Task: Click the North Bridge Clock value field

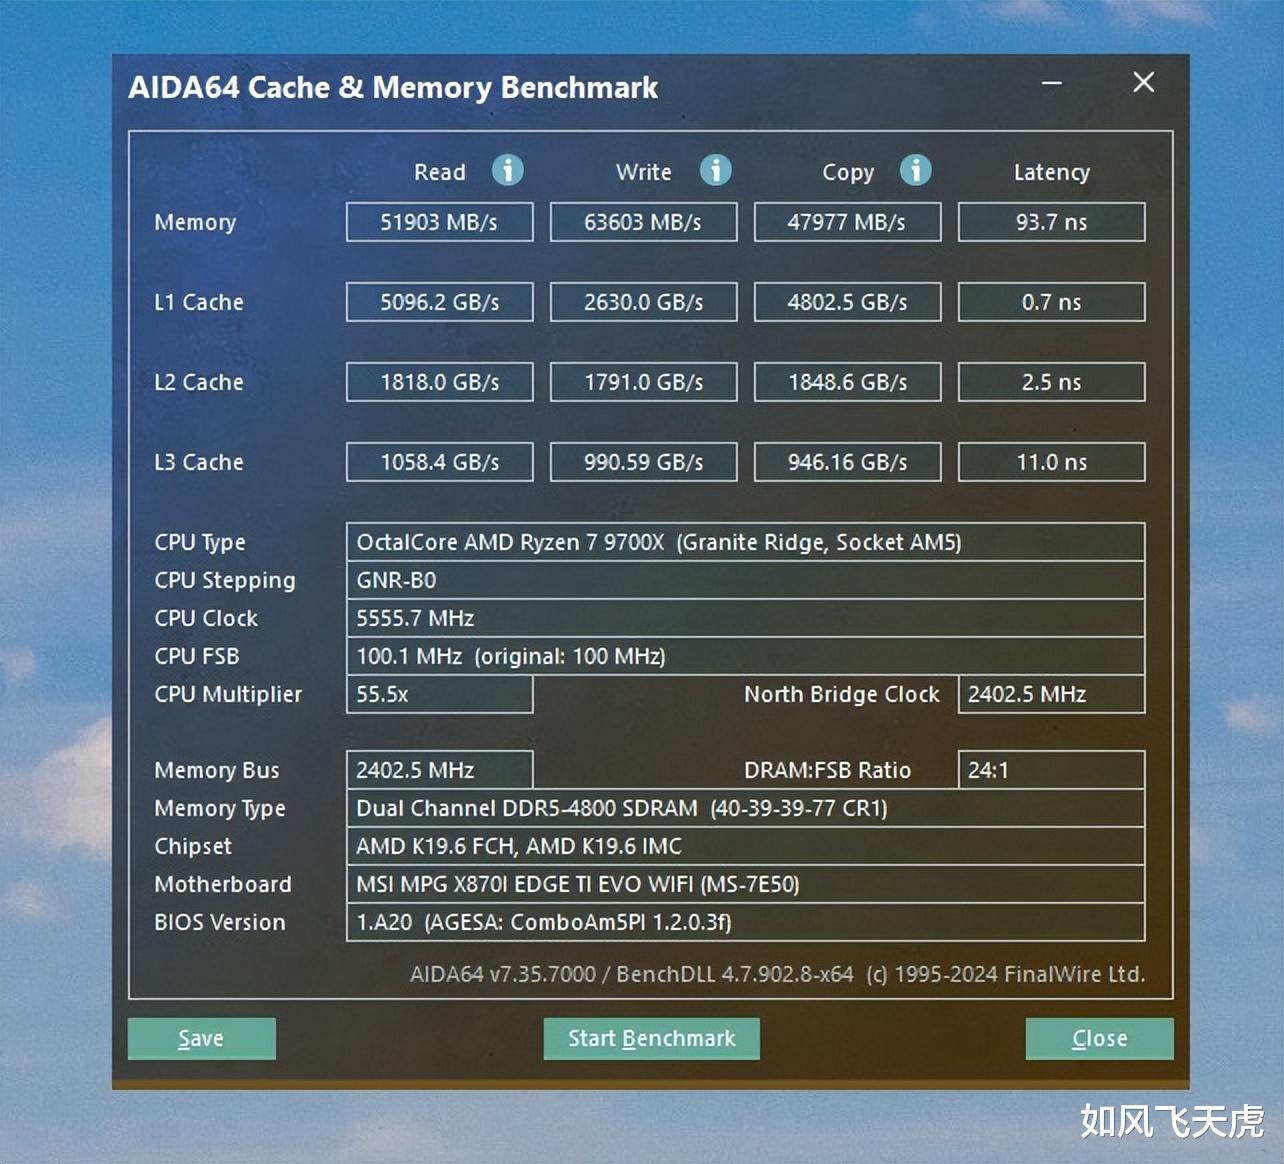Action: click(x=1052, y=694)
